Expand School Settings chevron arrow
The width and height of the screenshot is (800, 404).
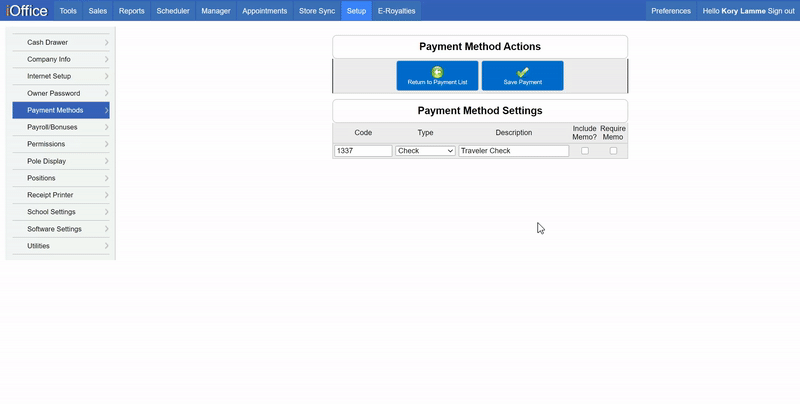107,212
